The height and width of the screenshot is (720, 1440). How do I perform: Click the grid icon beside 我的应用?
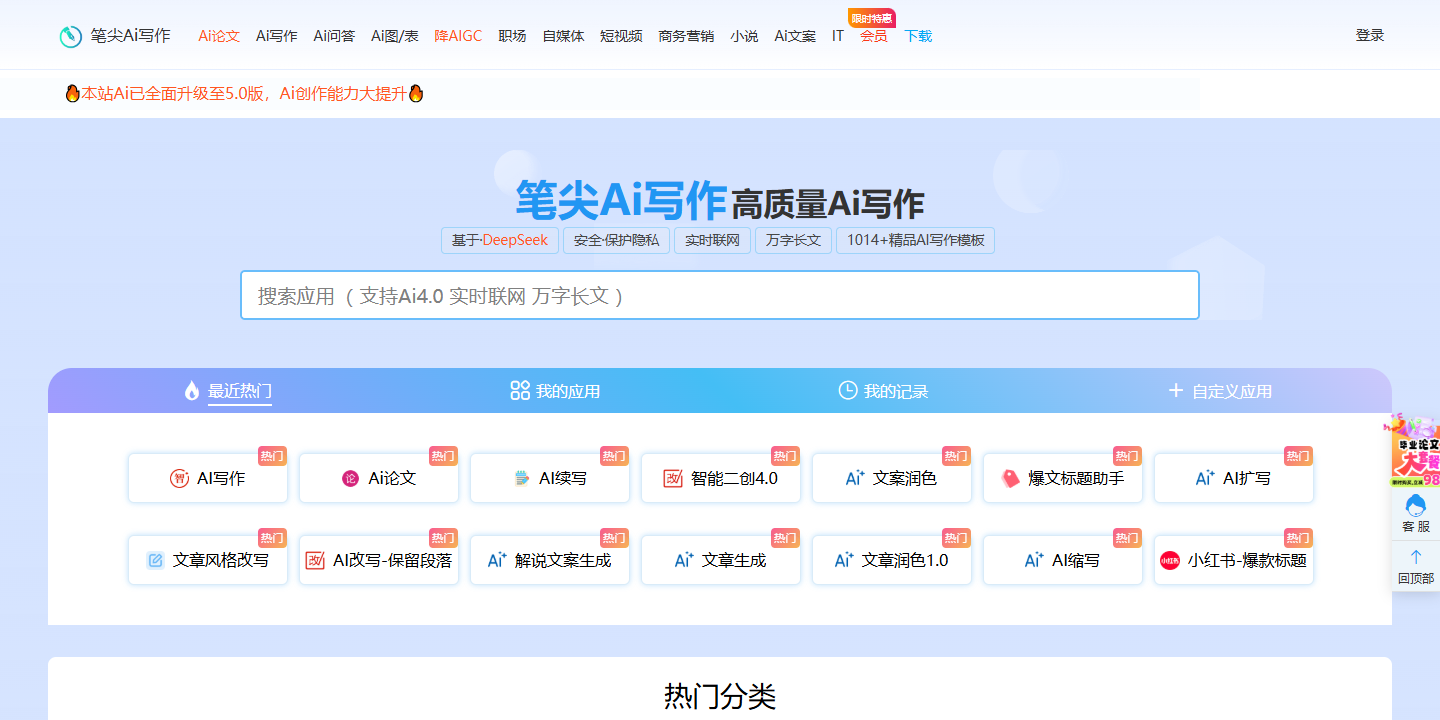pyautogui.click(x=520, y=391)
